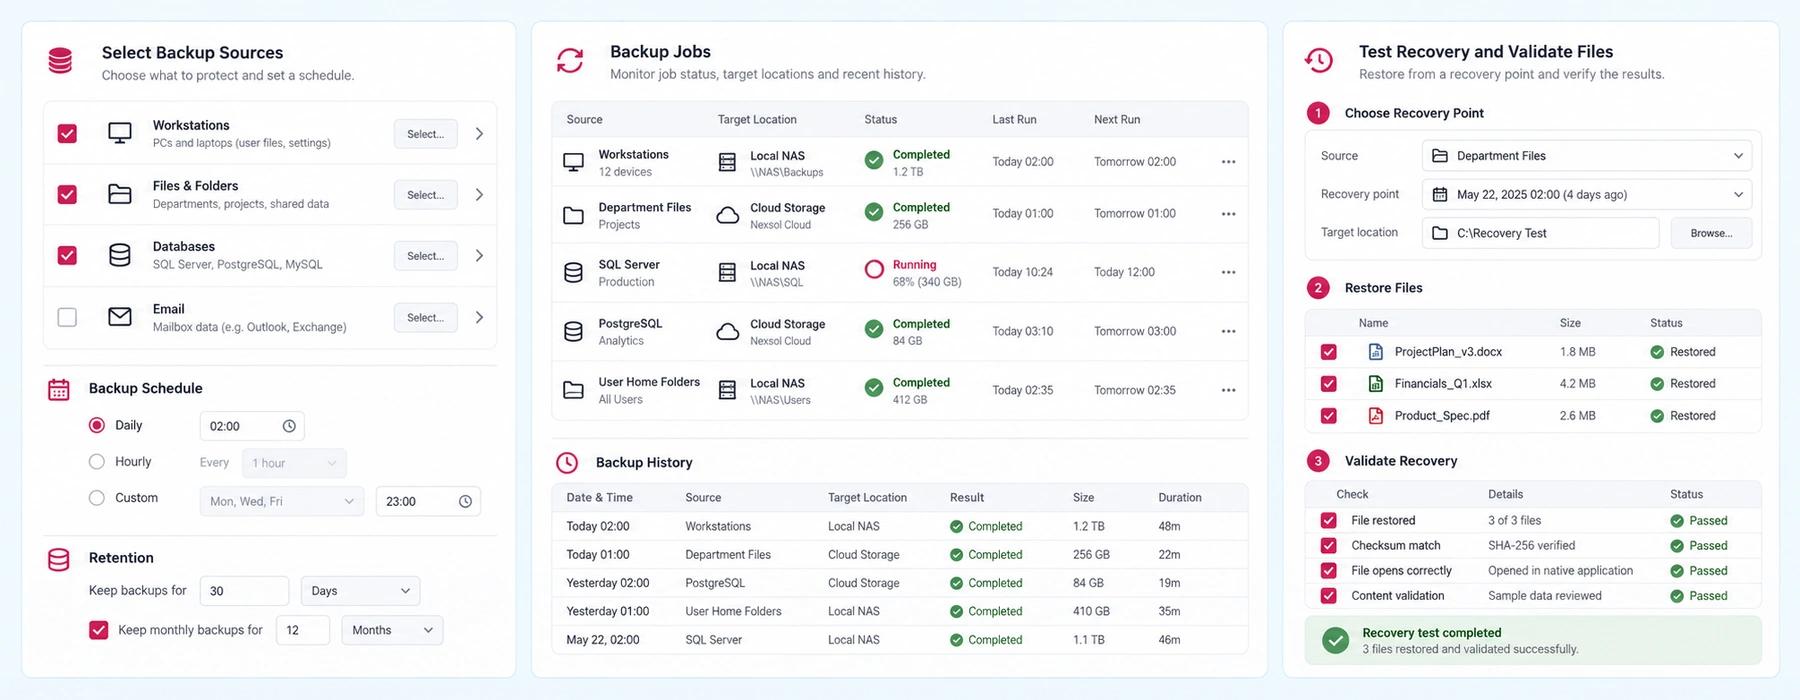Click the spreadsheet icon for Financials_Q1.xlsx
This screenshot has width=1800, height=700.
point(1376,383)
